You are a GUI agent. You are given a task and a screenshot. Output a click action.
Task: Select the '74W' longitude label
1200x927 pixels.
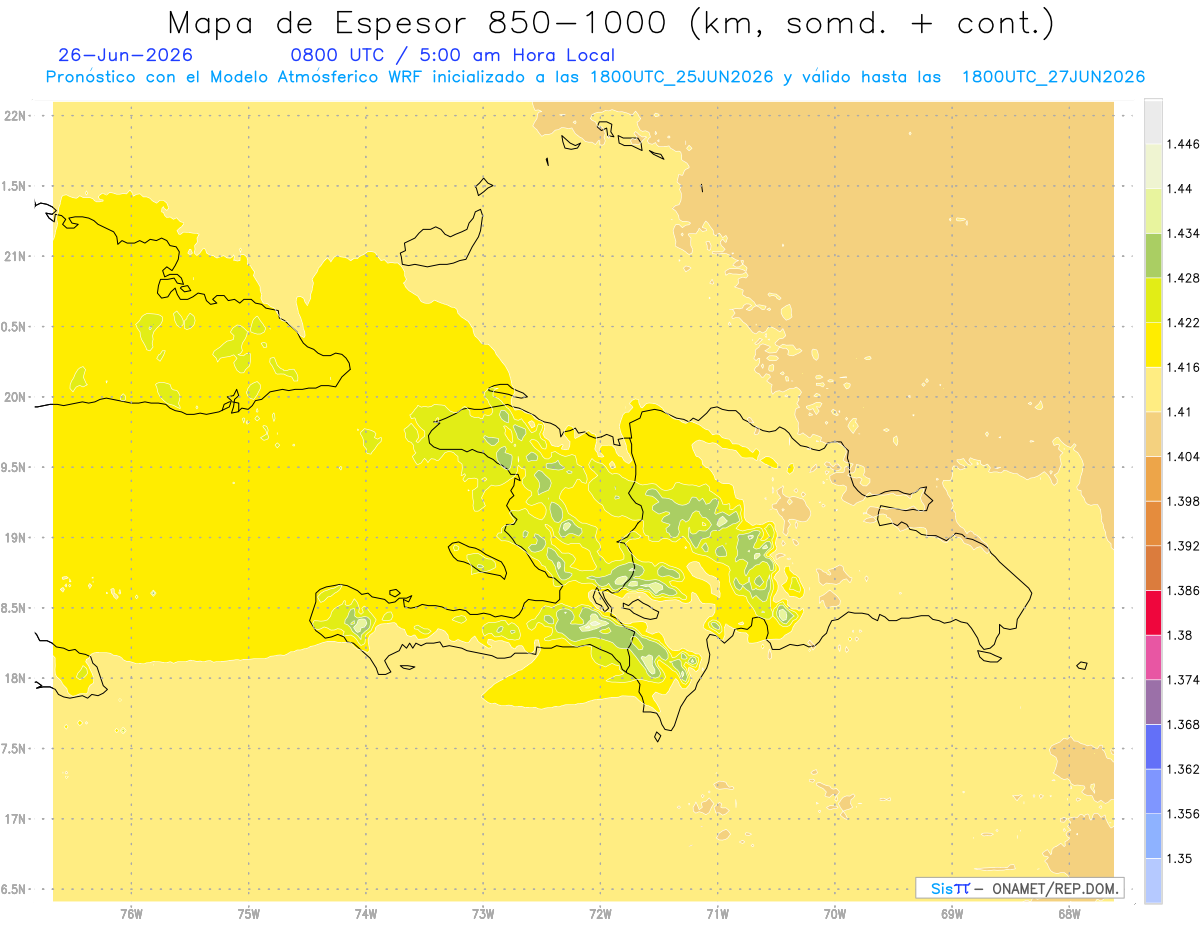tap(365, 914)
